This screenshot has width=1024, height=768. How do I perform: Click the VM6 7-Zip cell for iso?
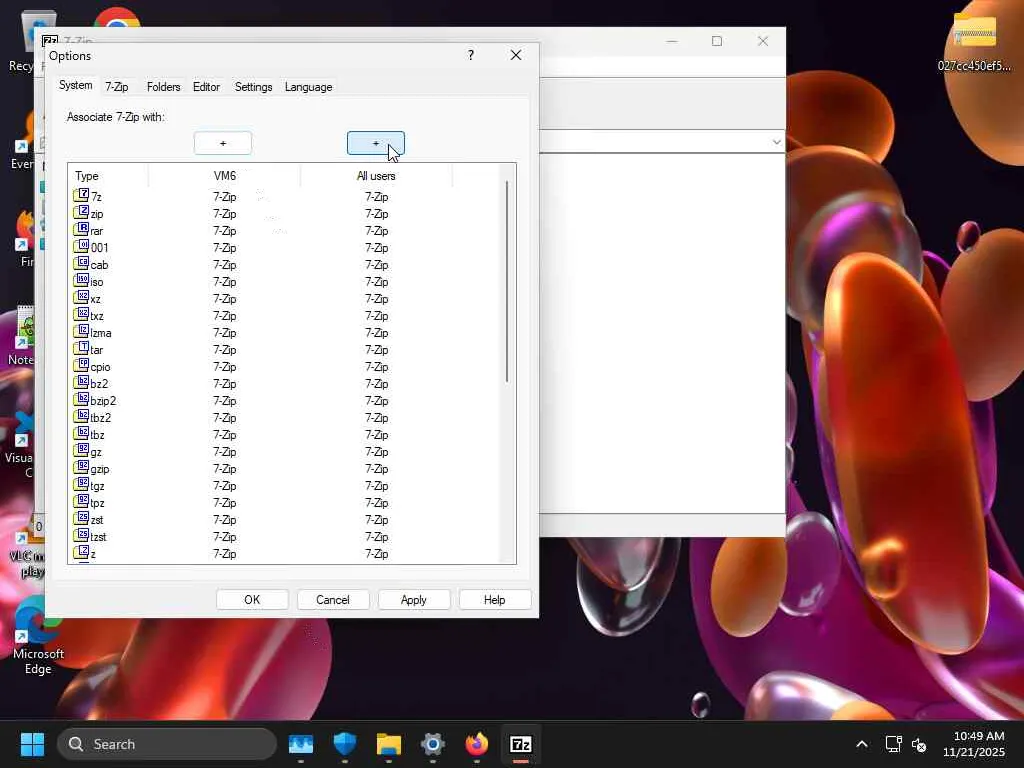pos(225,281)
